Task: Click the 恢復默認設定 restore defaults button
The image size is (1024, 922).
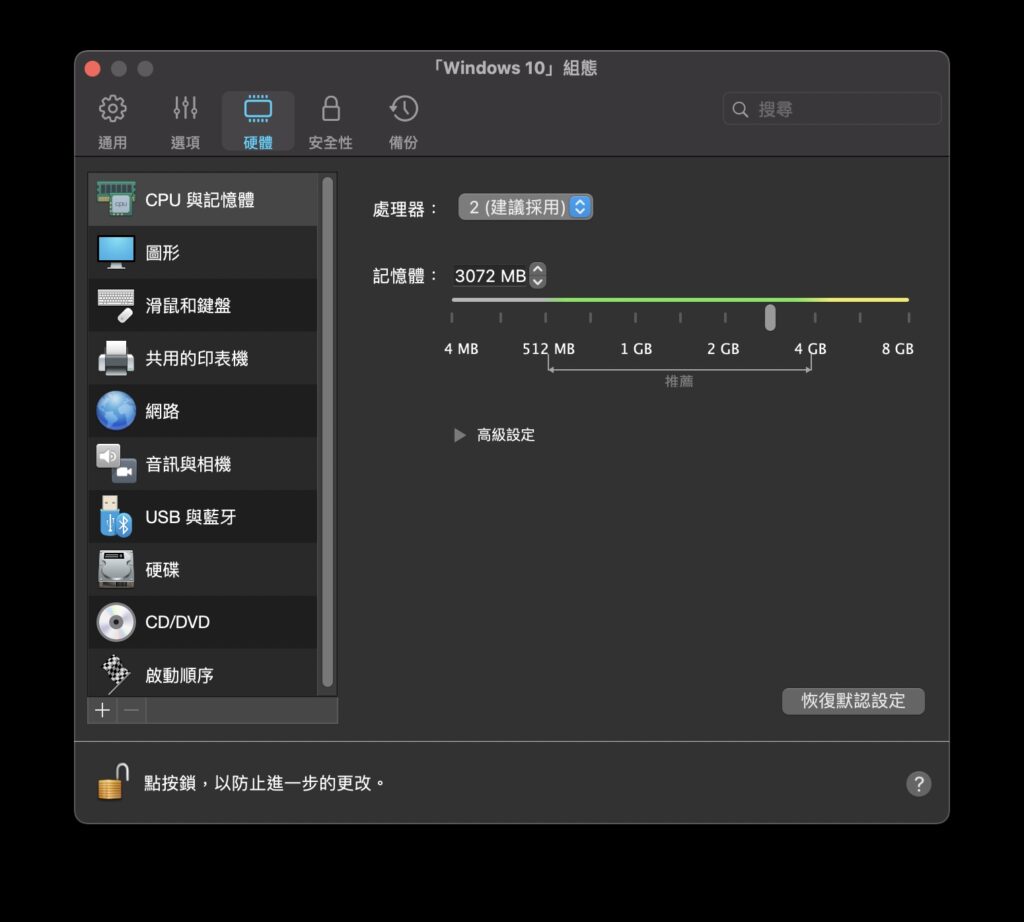Action: pos(853,701)
